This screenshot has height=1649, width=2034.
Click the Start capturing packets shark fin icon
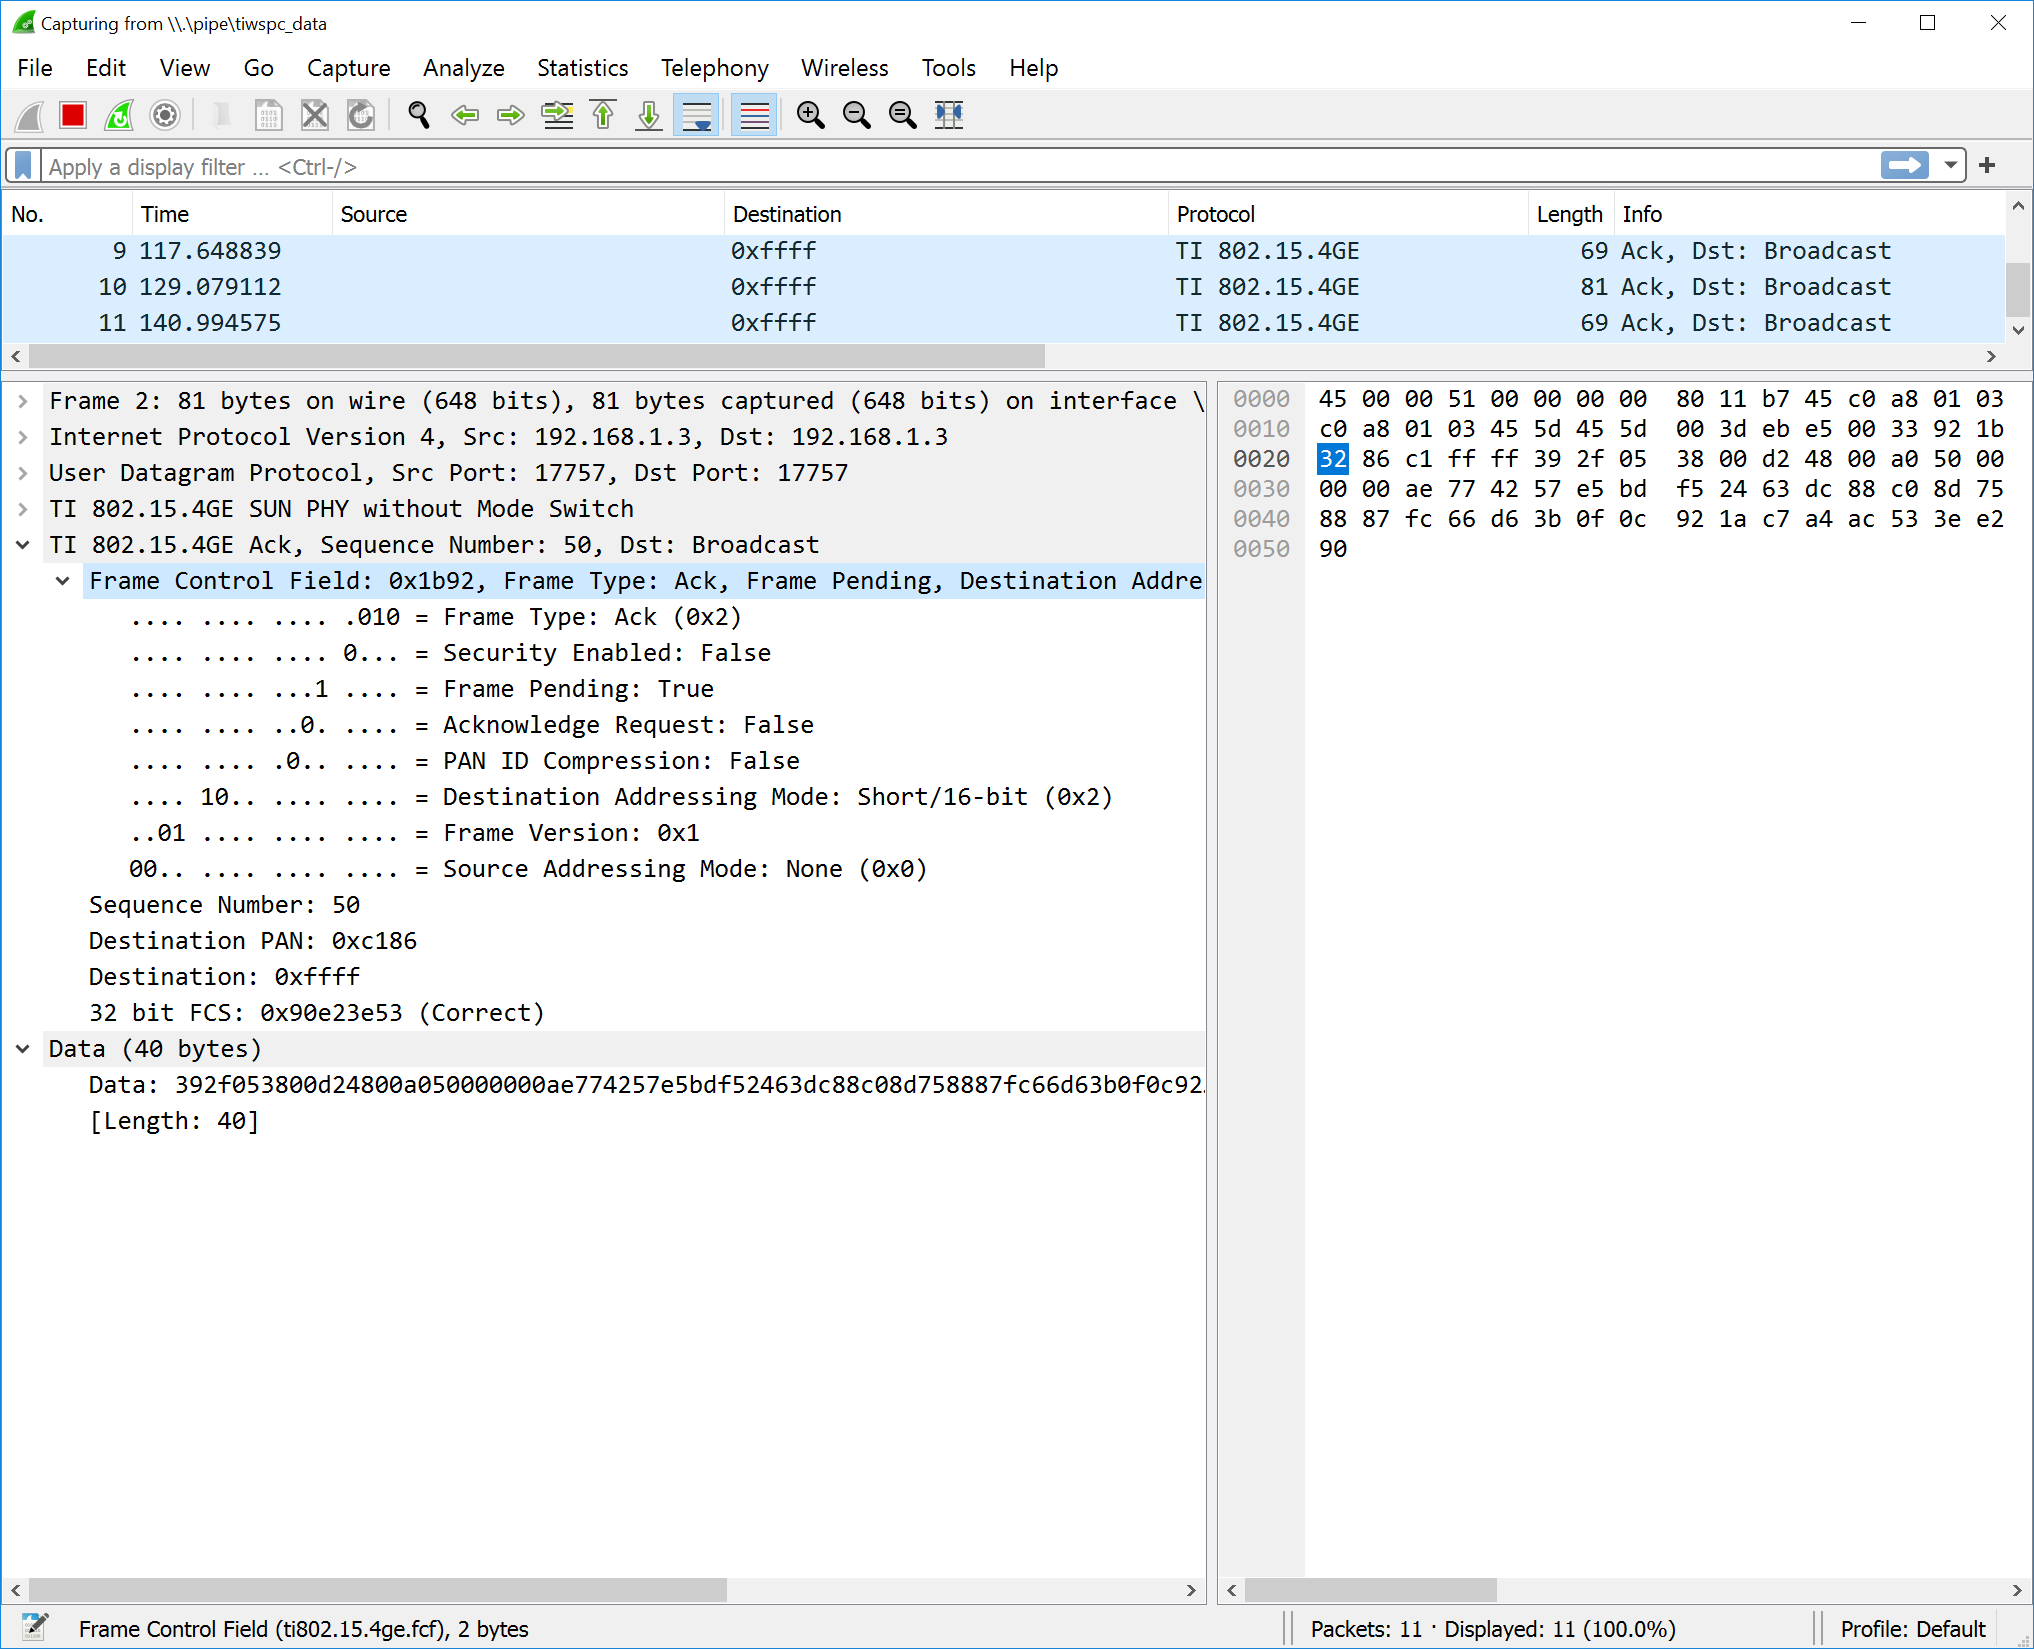coord(30,116)
